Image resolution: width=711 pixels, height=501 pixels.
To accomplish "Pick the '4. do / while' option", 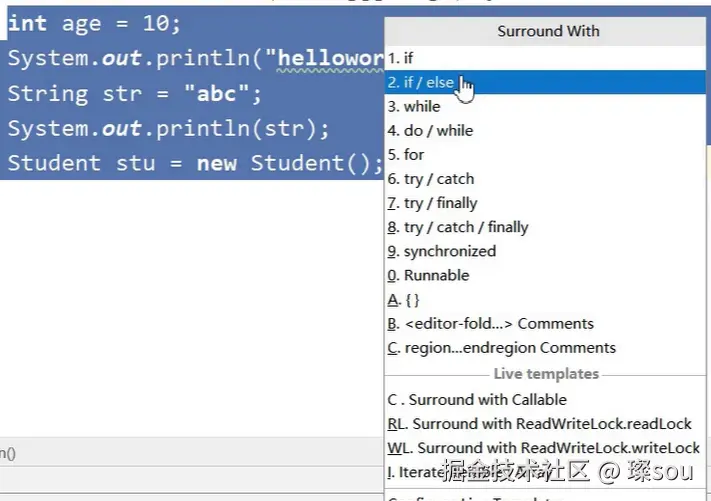I will [x=545, y=131].
